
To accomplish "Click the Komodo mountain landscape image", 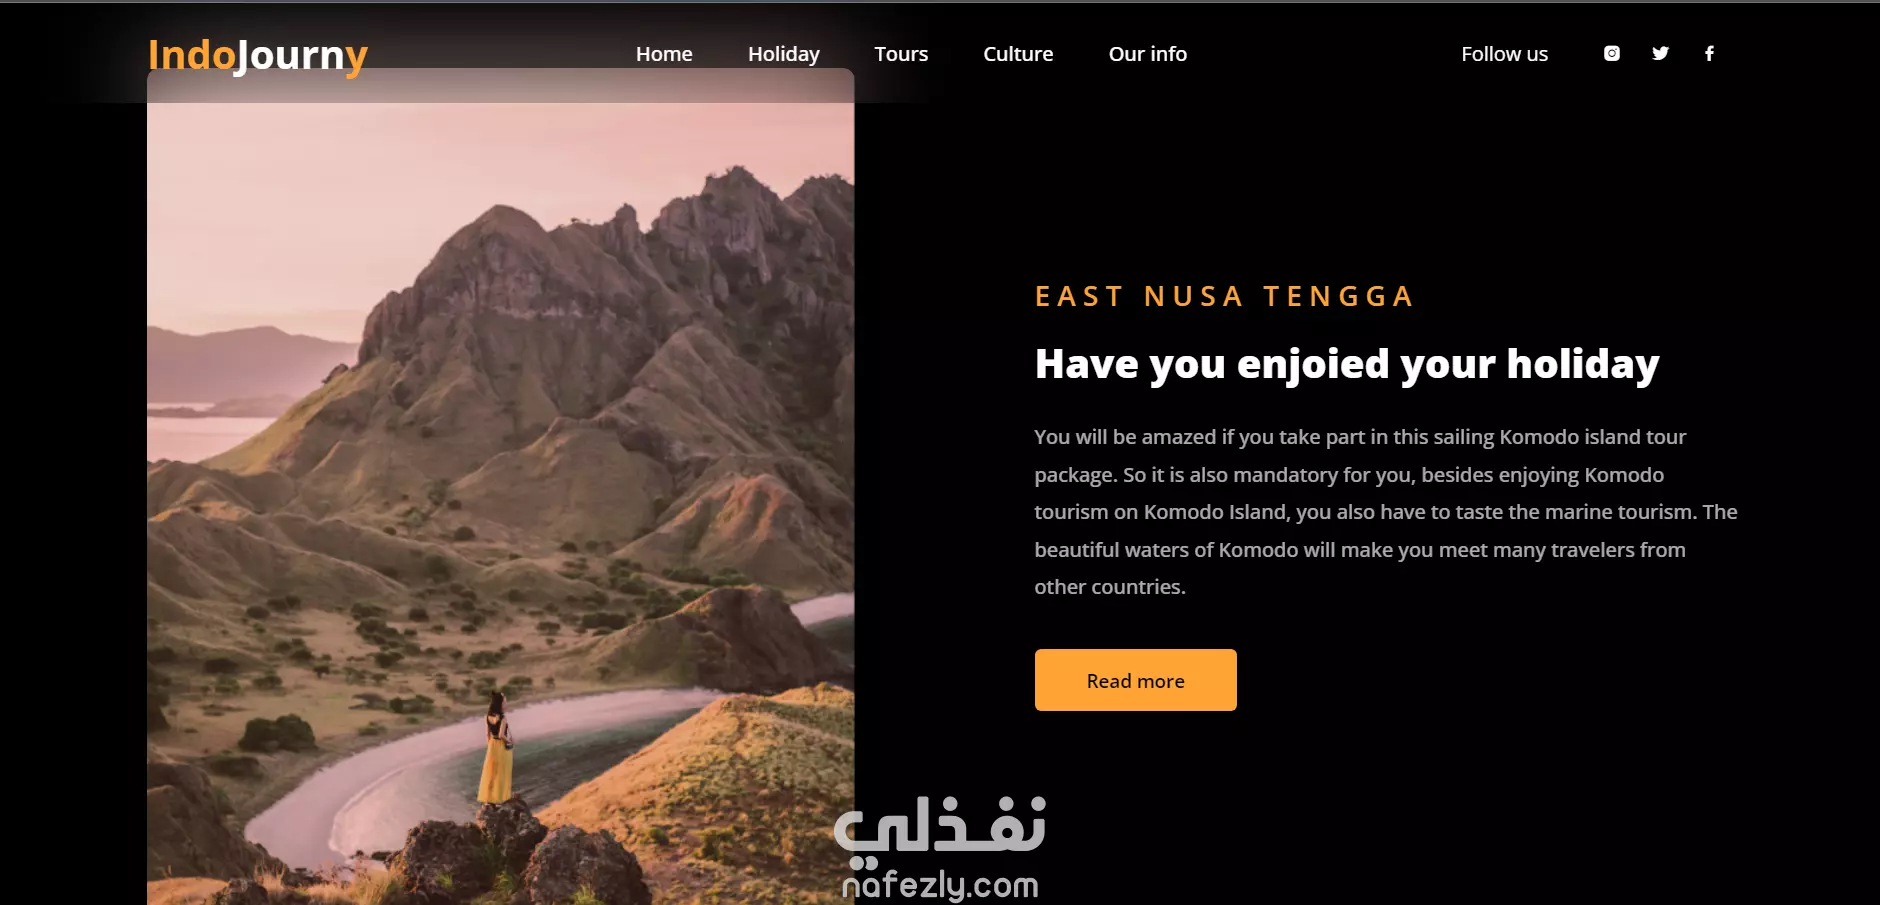I will (x=501, y=487).
